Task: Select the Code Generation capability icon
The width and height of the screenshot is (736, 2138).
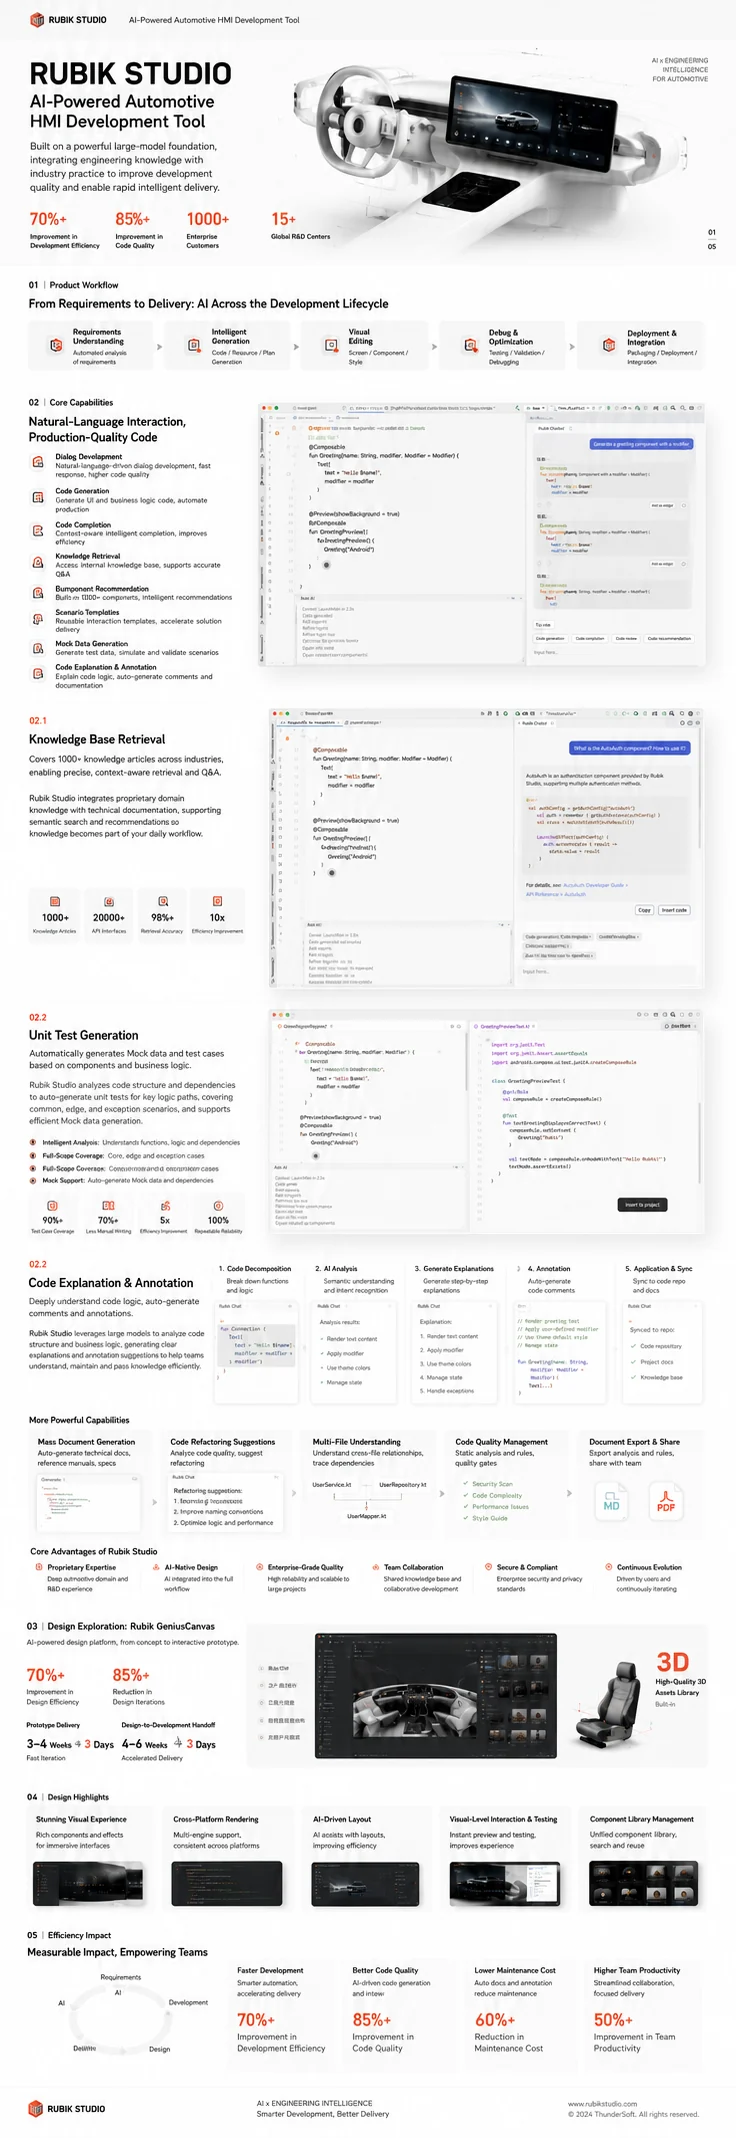Action: 38,495
